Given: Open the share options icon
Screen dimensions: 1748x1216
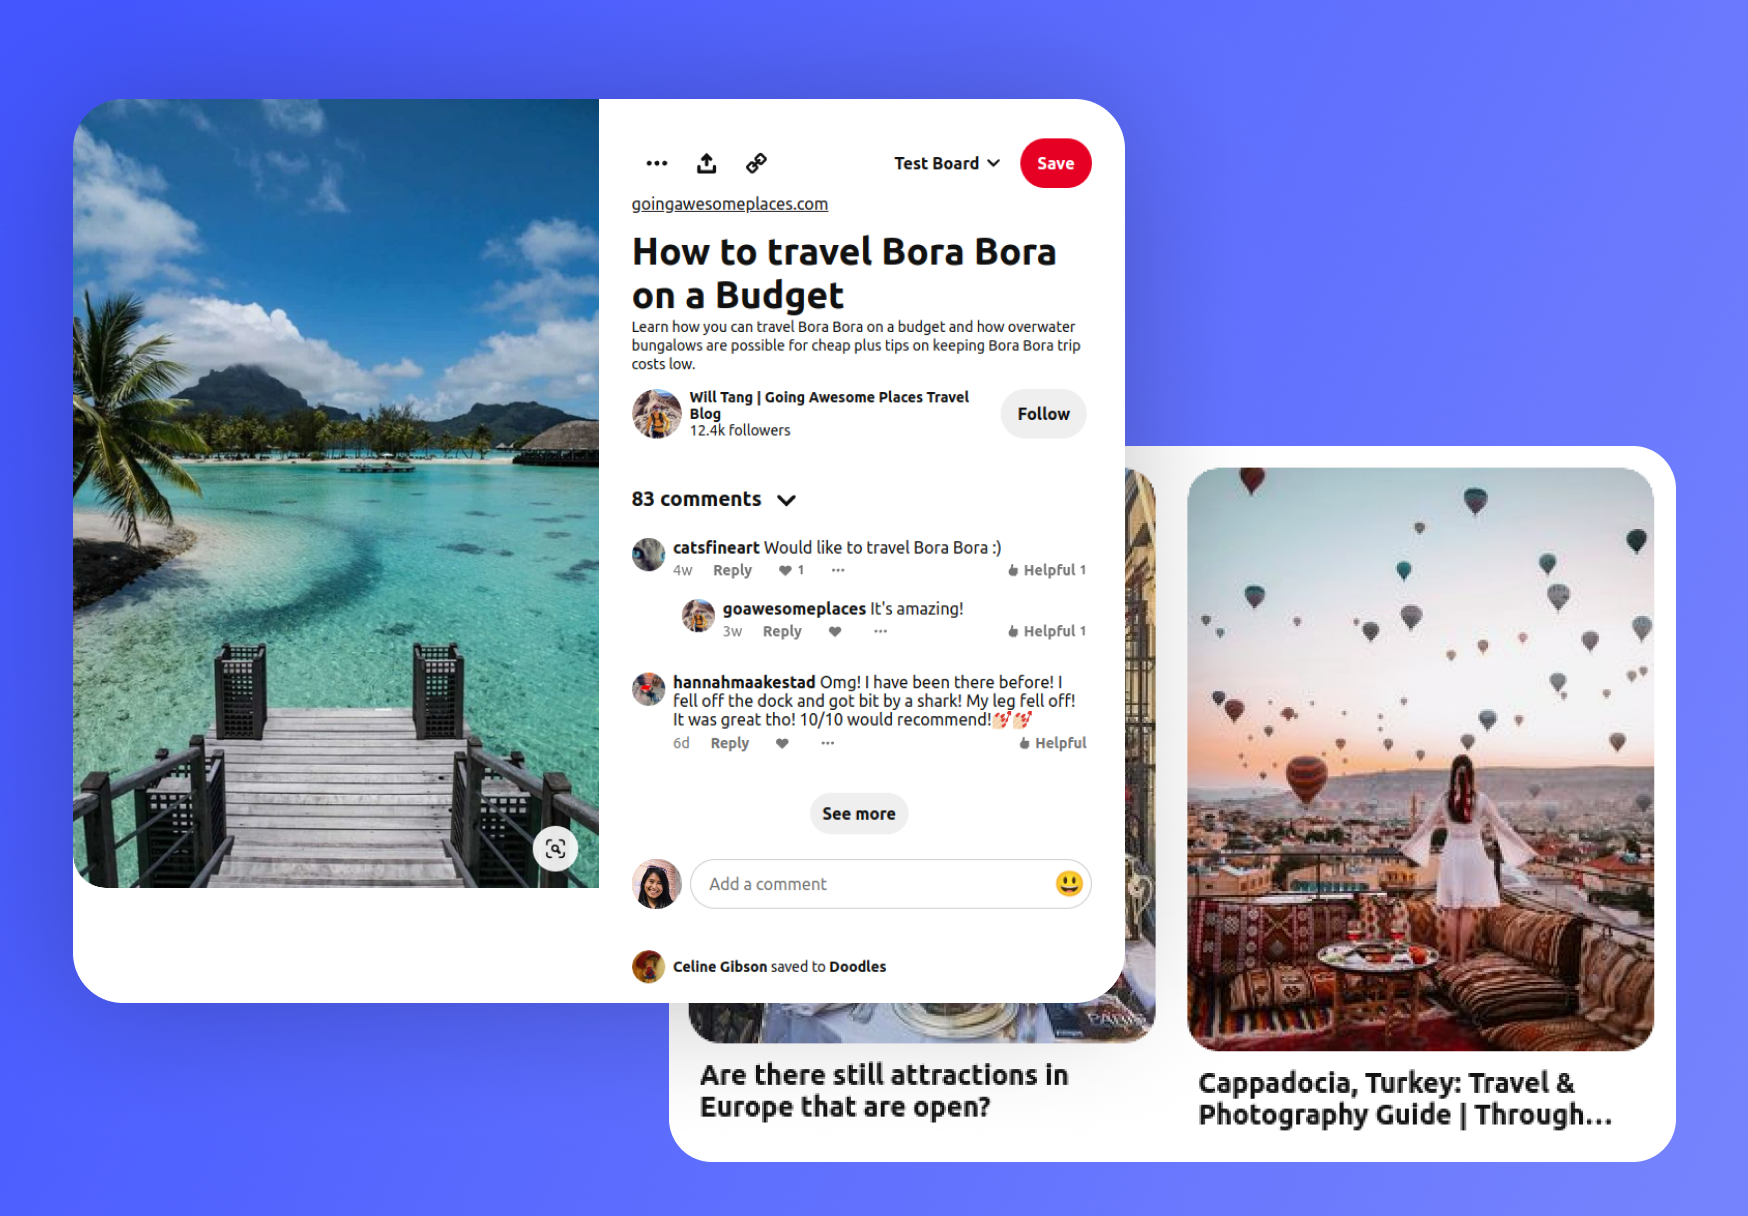Looking at the screenshot, I should 706,163.
